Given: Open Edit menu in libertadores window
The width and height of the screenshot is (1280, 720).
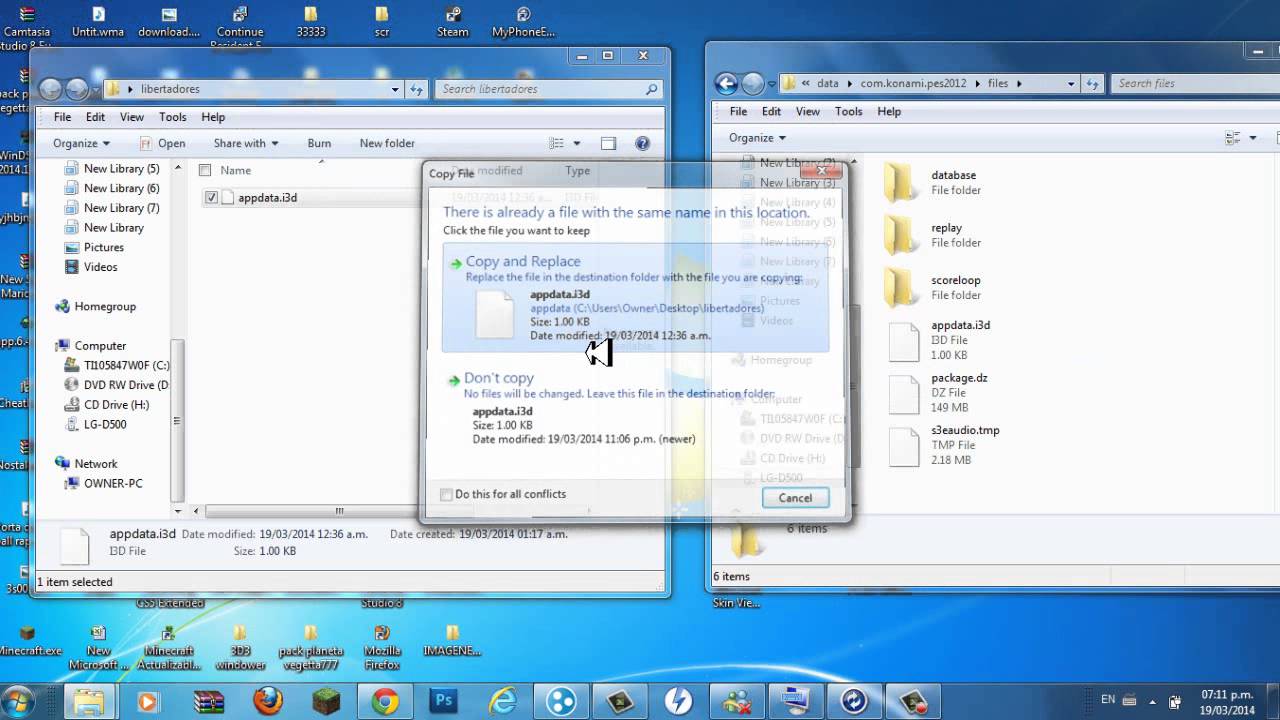Looking at the screenshot, I should [95, 117].
